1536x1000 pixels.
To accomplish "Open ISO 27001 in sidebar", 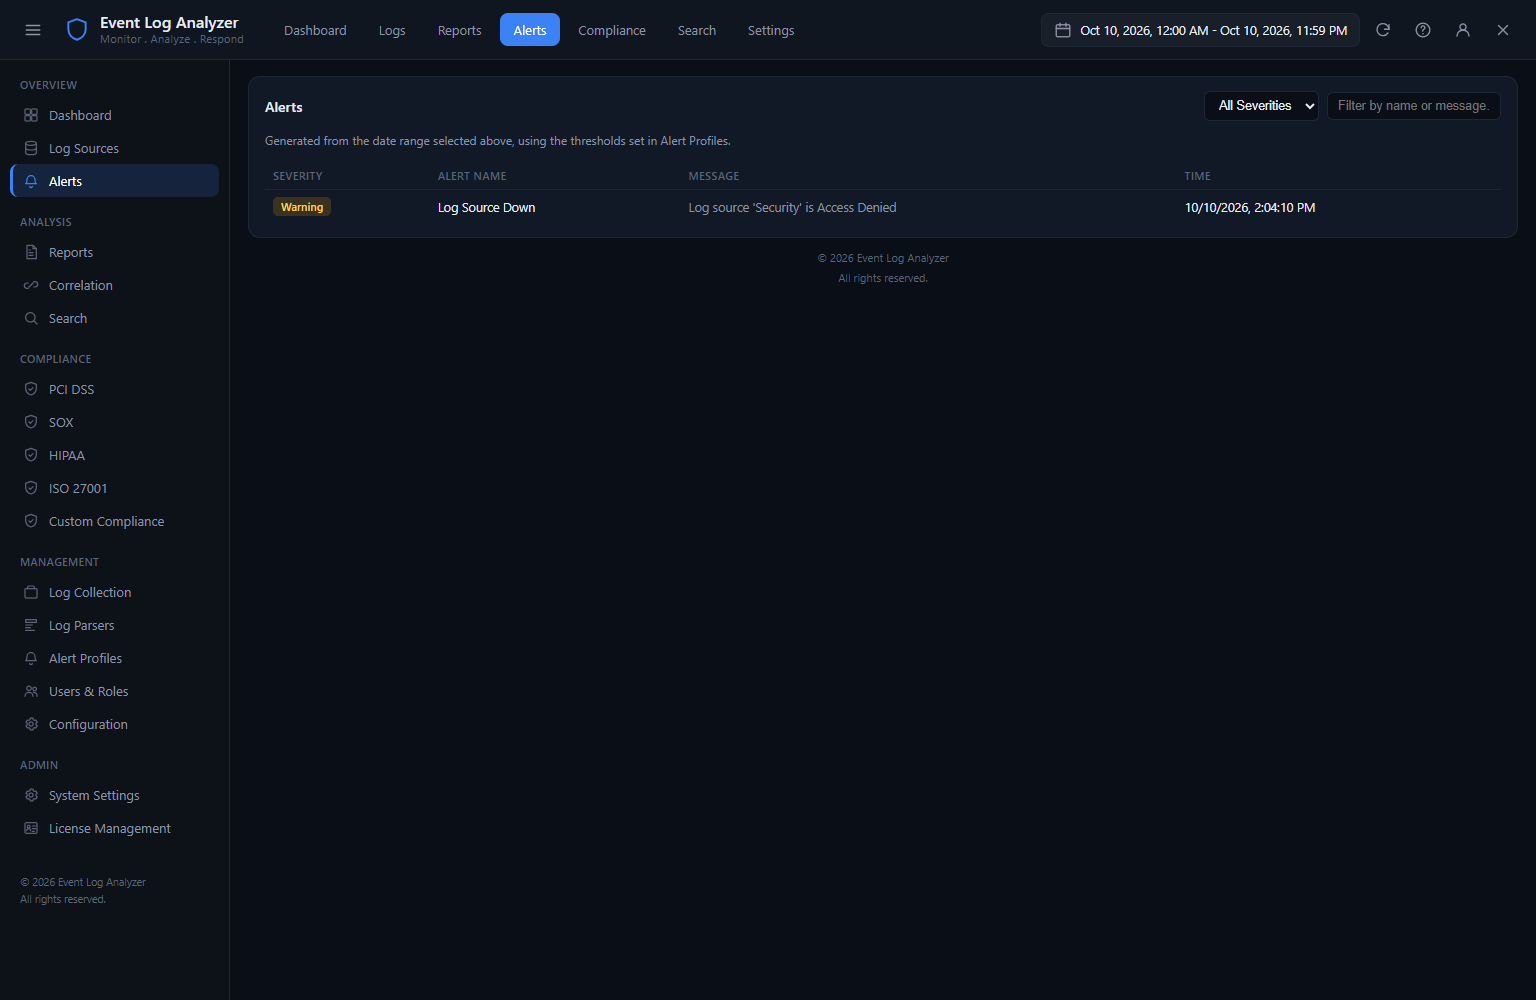I will pos(114,488).
